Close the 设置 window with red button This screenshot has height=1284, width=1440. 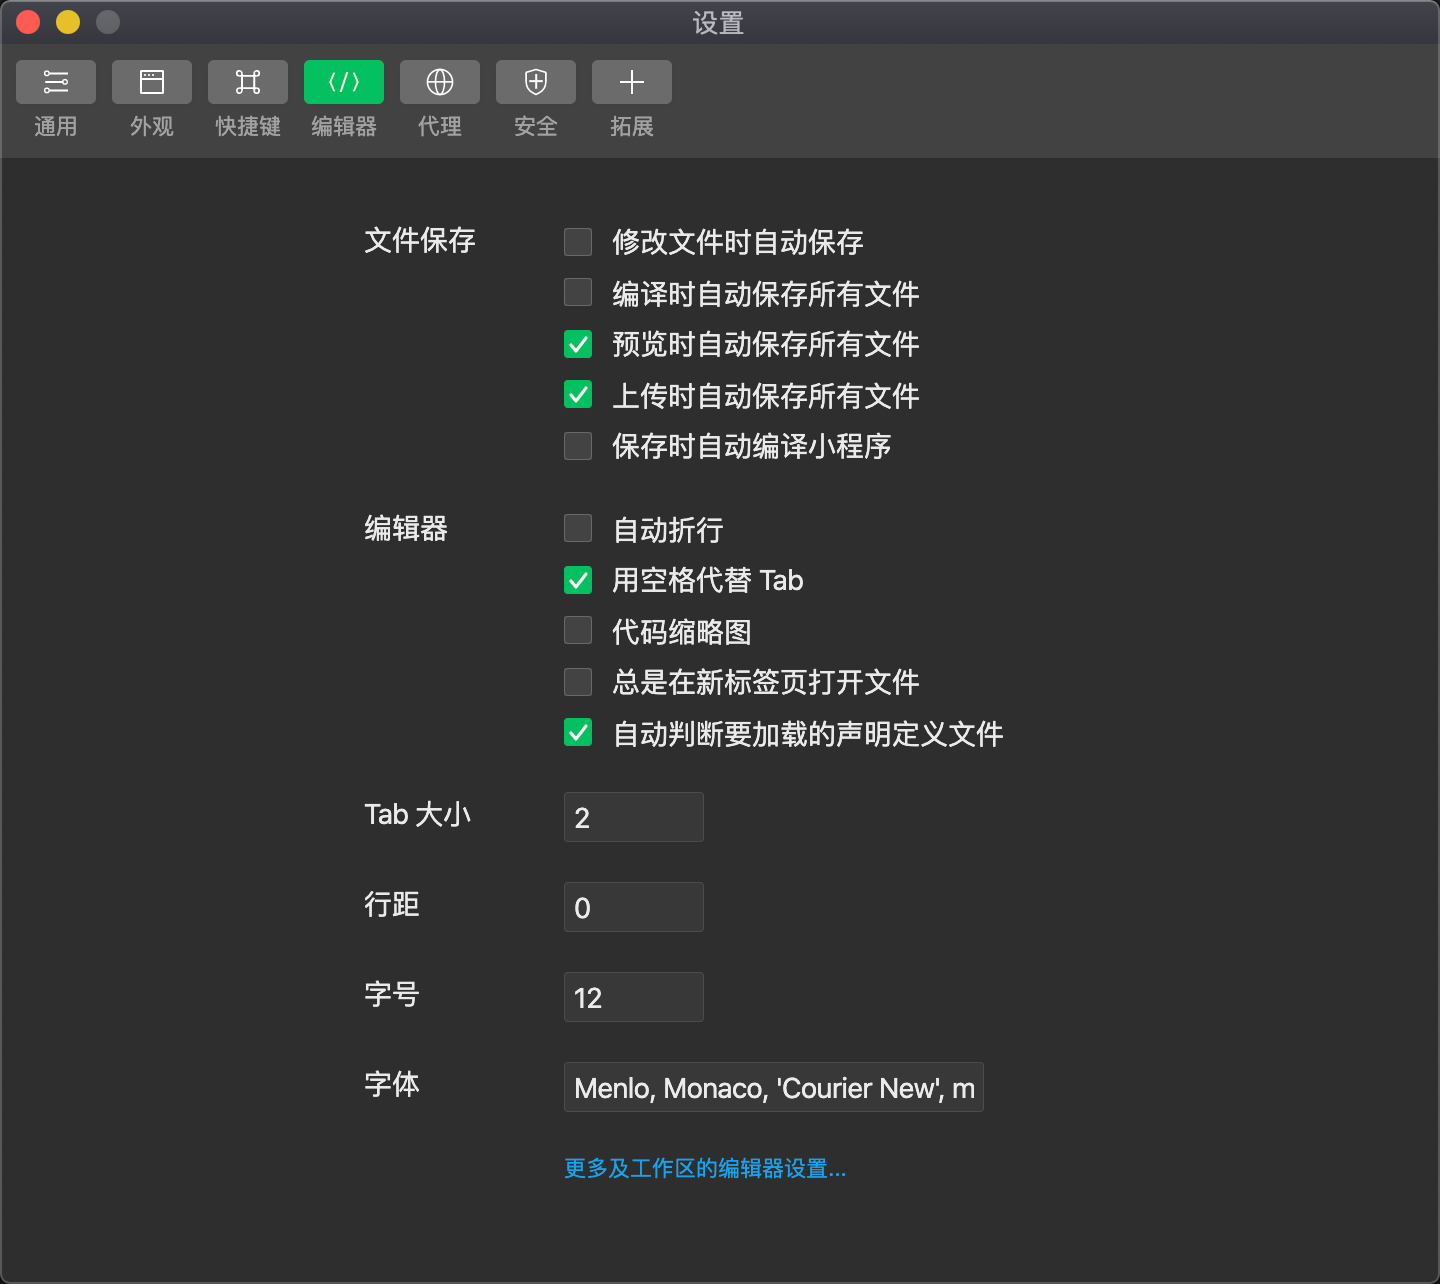point(28,22)
